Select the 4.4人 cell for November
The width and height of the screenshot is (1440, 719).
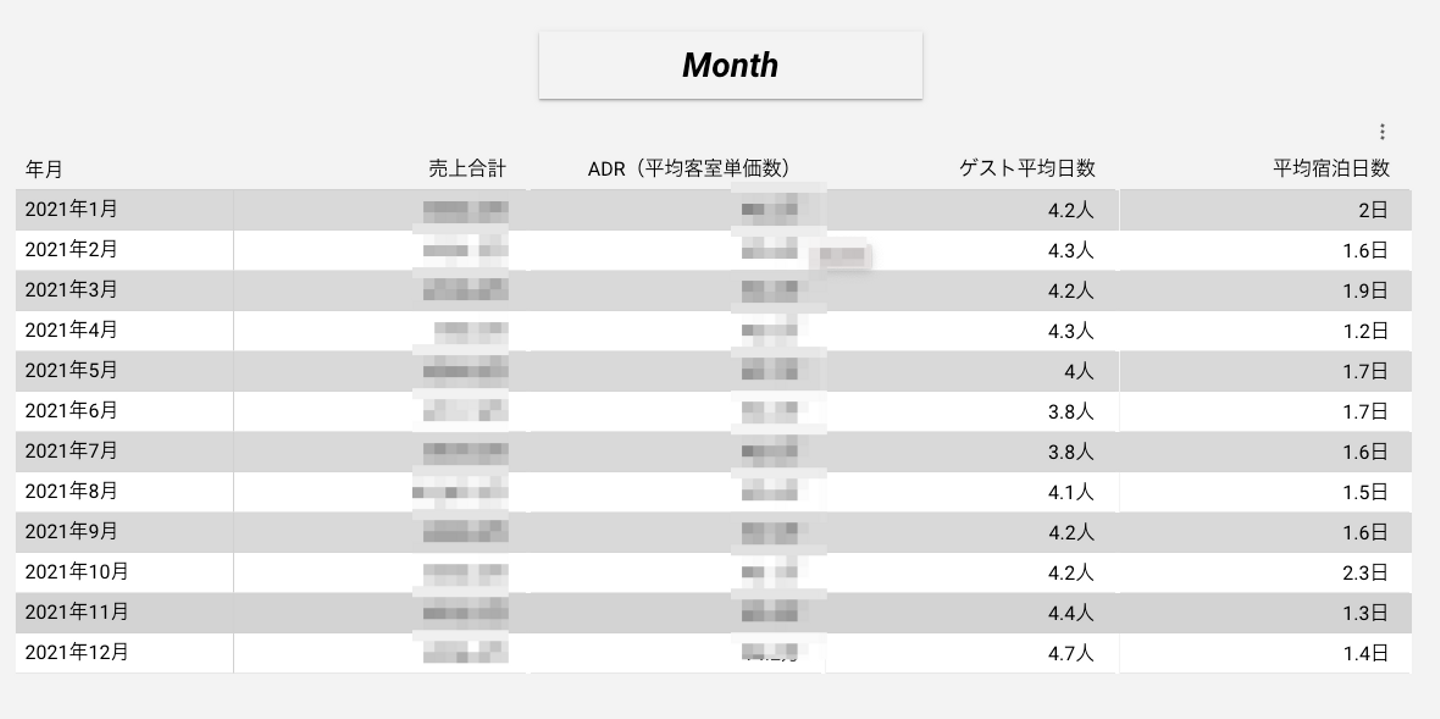1070,613
